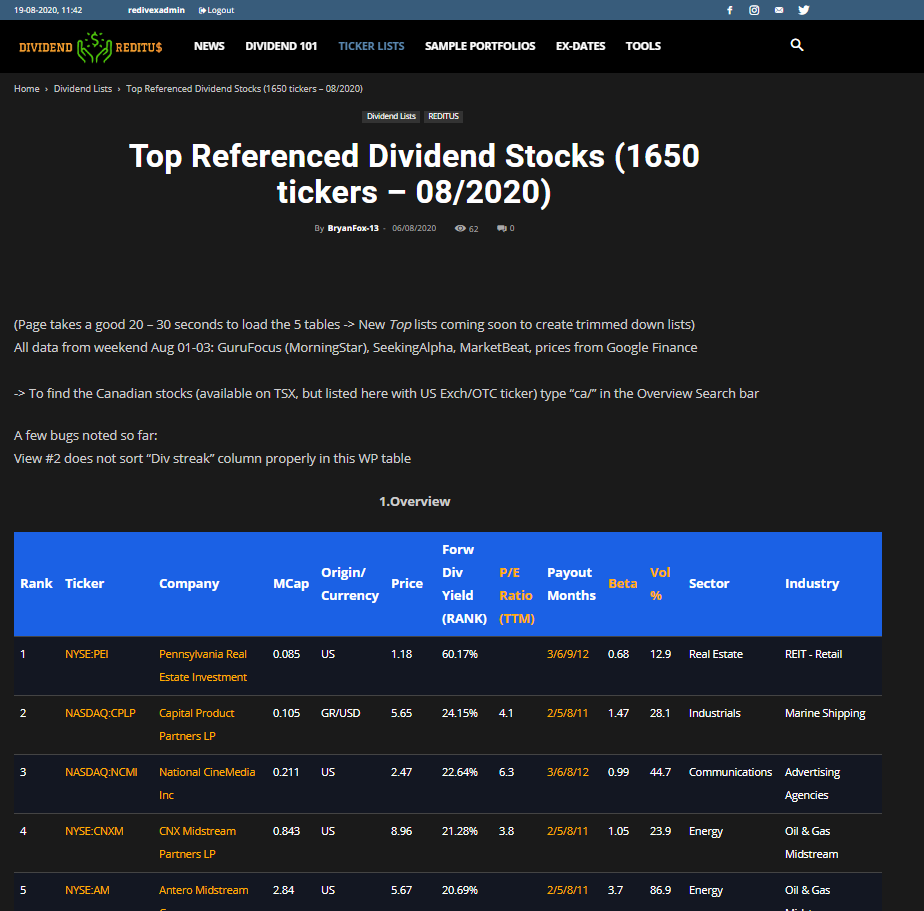
Task: Open the redivexadmin user link
Action: click(156, 10)
